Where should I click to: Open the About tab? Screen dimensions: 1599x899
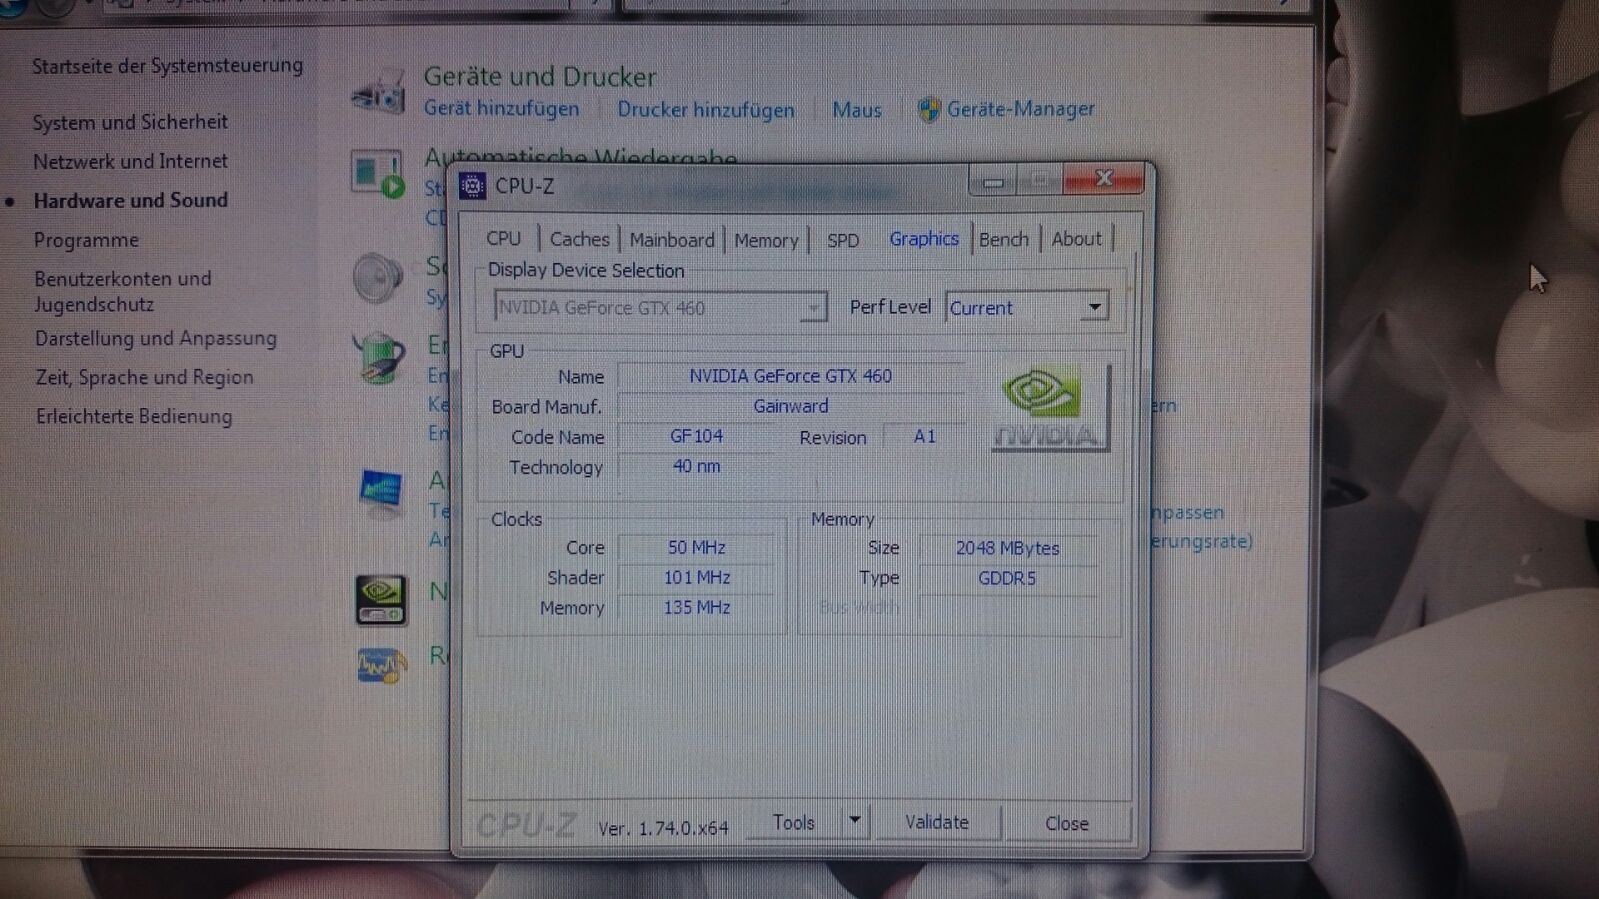pos(1076,239)
